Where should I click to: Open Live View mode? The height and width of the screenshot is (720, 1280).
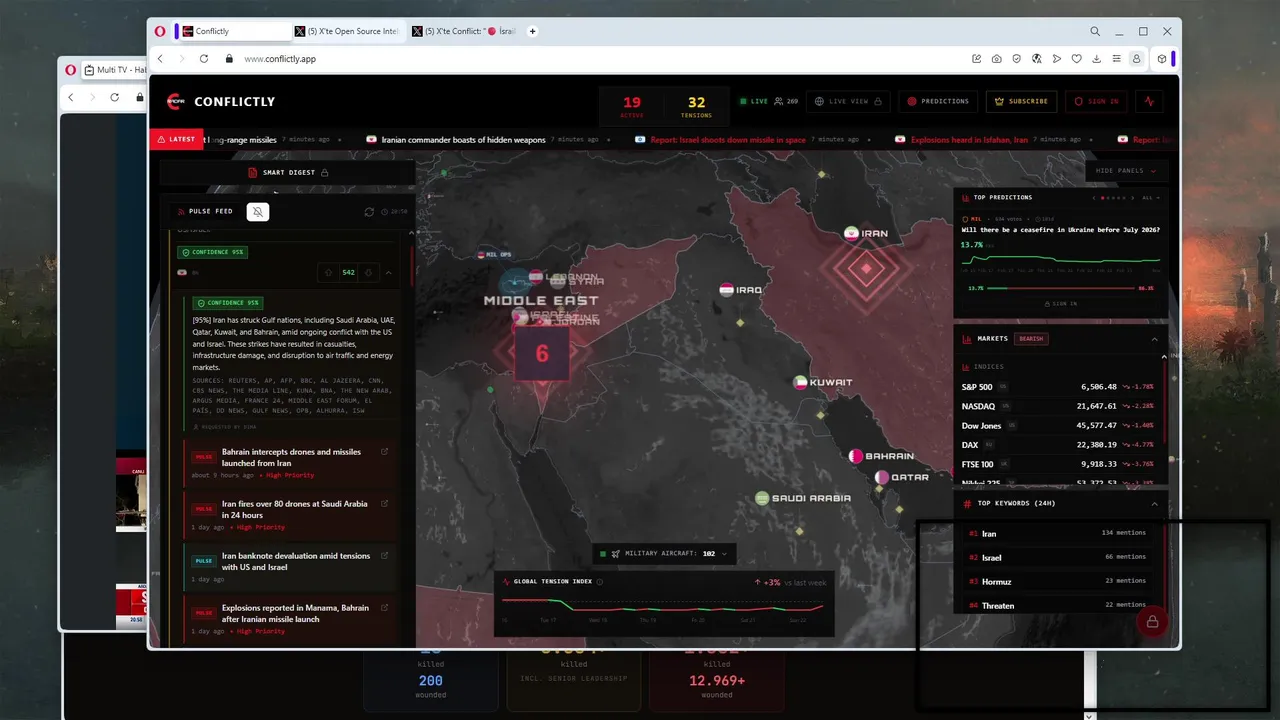pos(848,101)
